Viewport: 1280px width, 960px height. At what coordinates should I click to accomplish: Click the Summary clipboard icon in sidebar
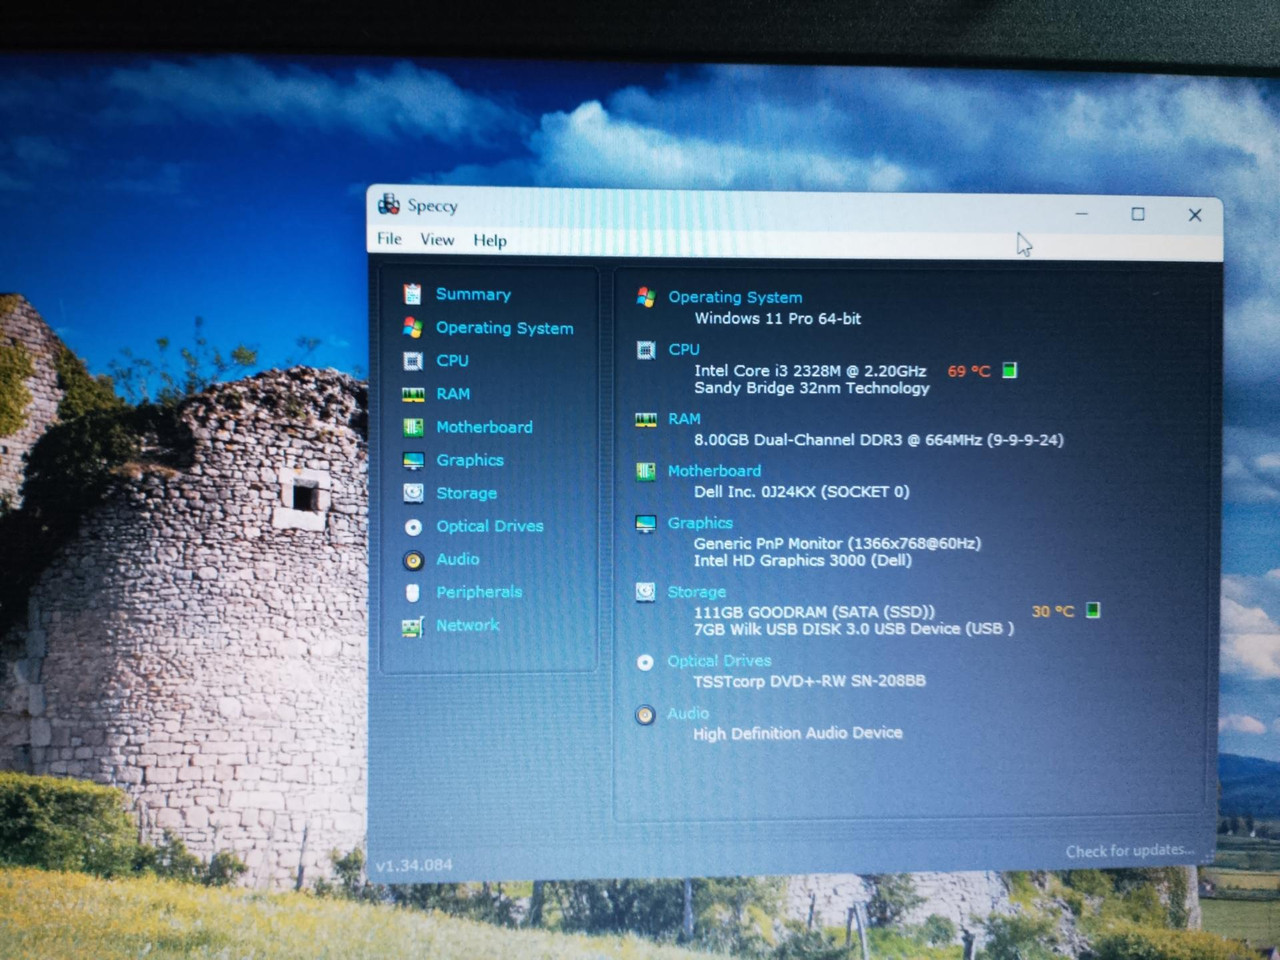tap(412, 294)
